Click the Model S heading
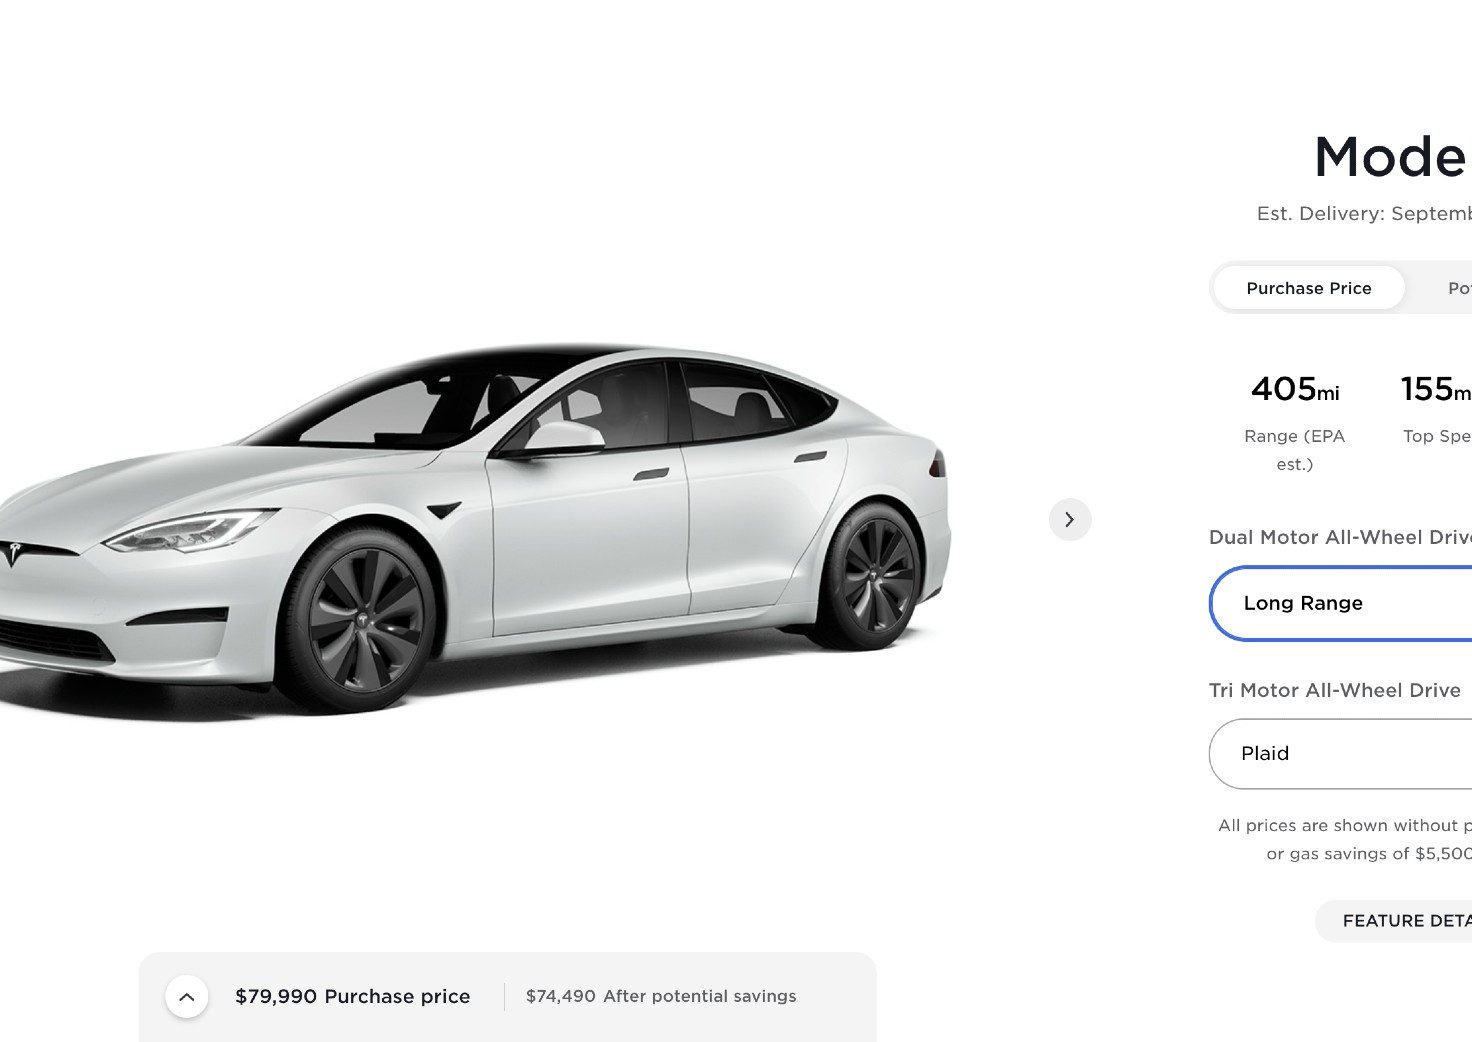The image size is (1472, 1042). point(1391,157)
